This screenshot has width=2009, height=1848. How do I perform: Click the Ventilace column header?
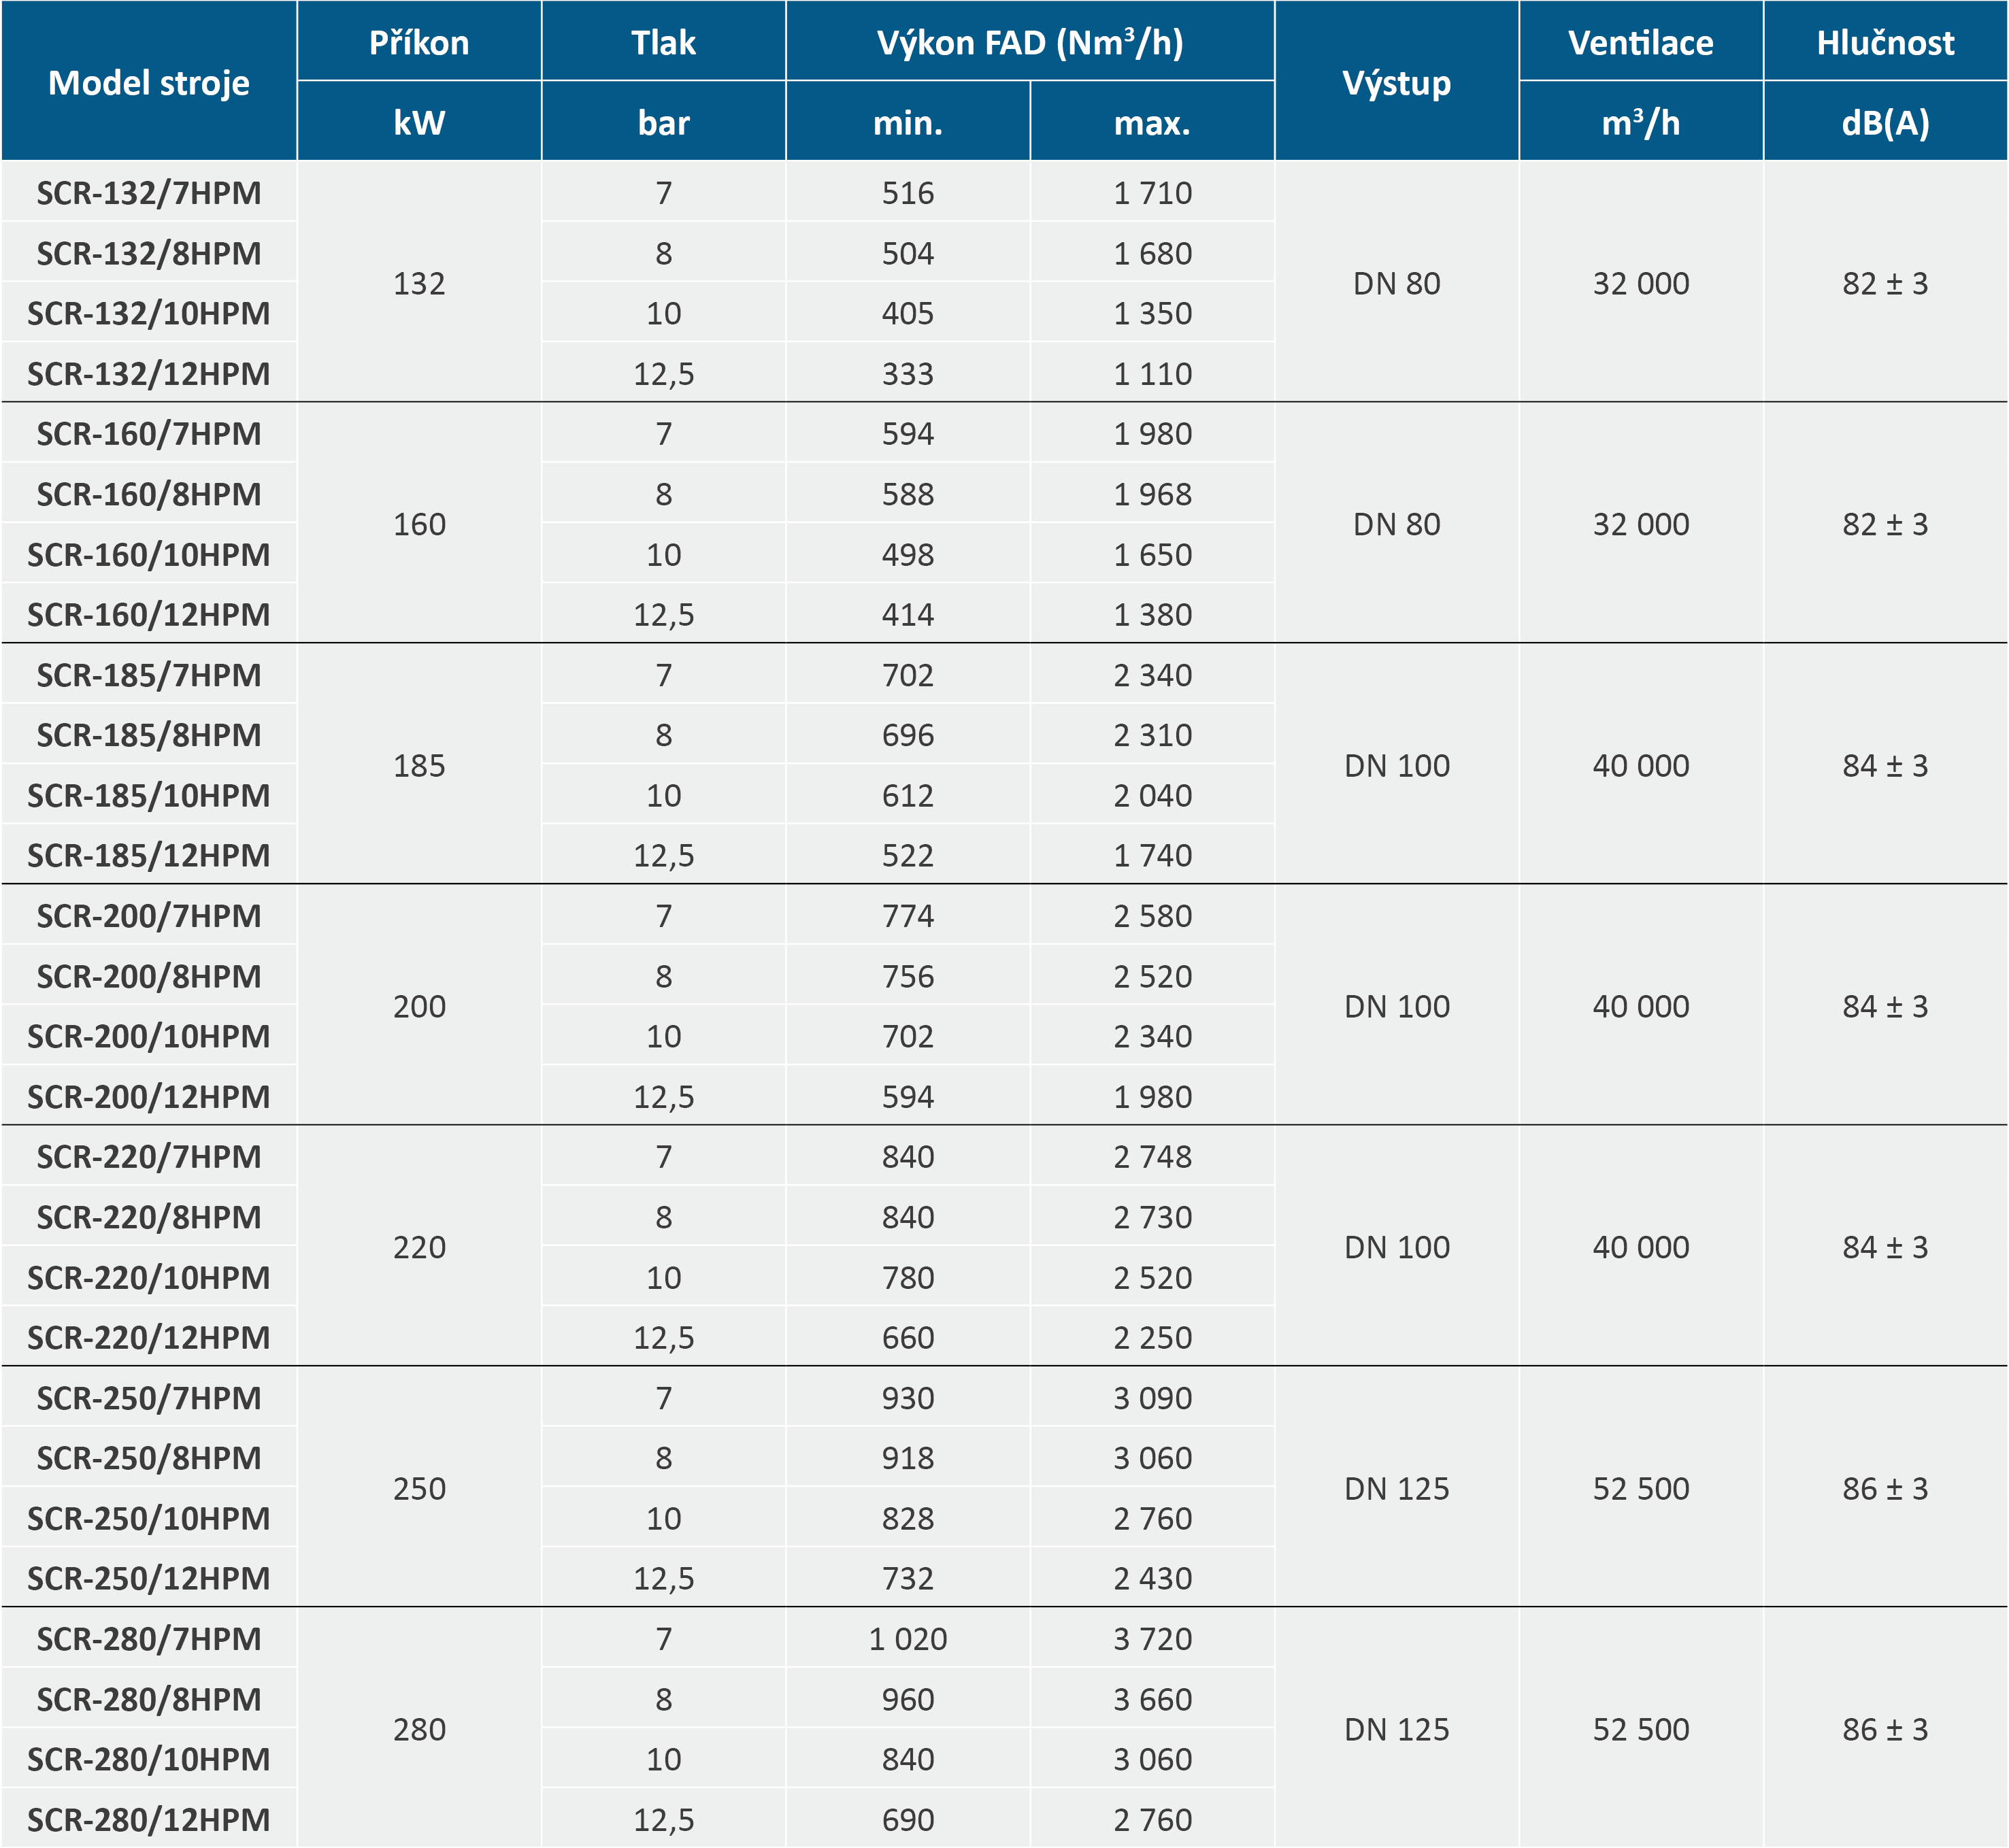[x=1640, y=42]
